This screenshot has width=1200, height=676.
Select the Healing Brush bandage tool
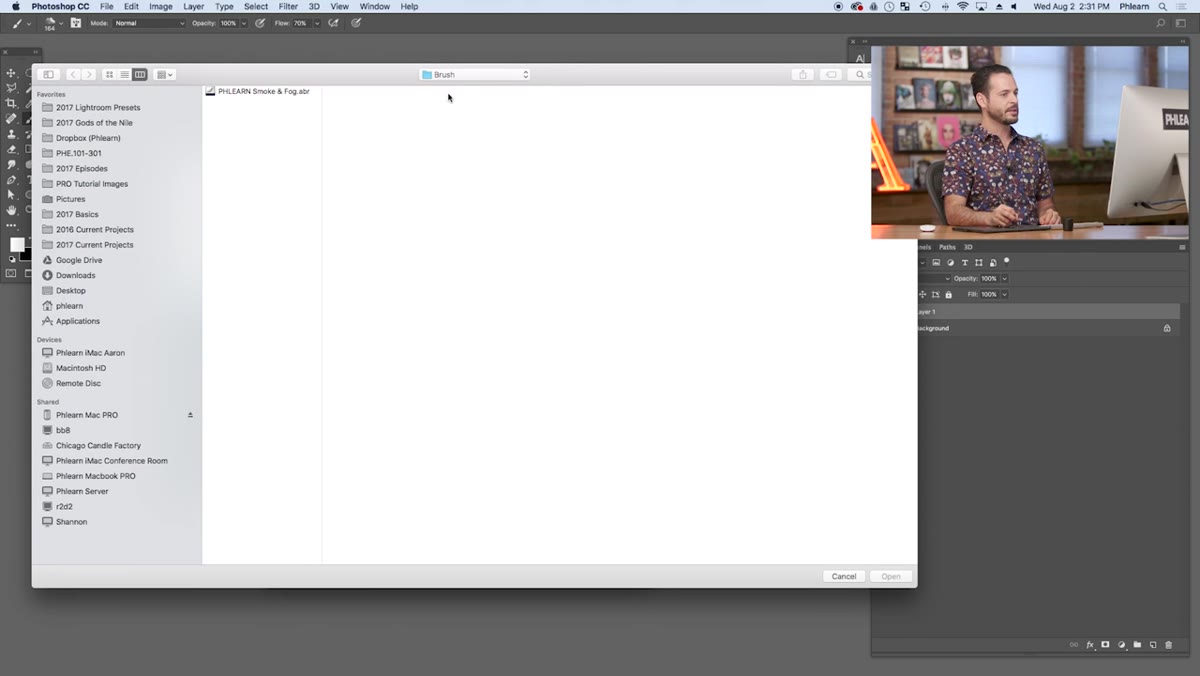(11, 118)
